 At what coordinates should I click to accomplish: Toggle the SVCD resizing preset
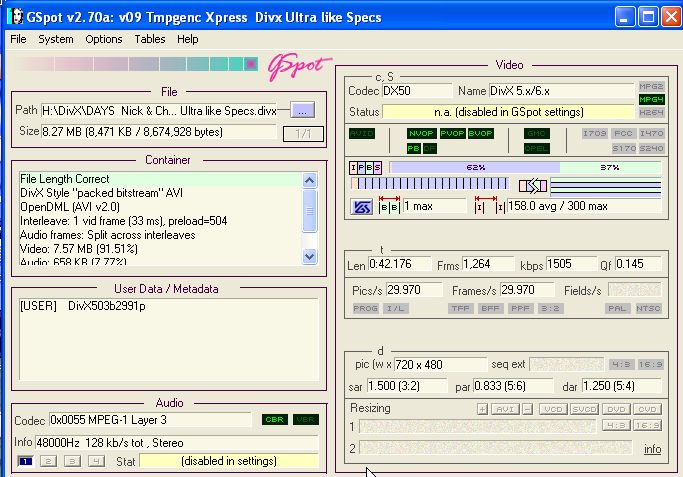point(585,409)
